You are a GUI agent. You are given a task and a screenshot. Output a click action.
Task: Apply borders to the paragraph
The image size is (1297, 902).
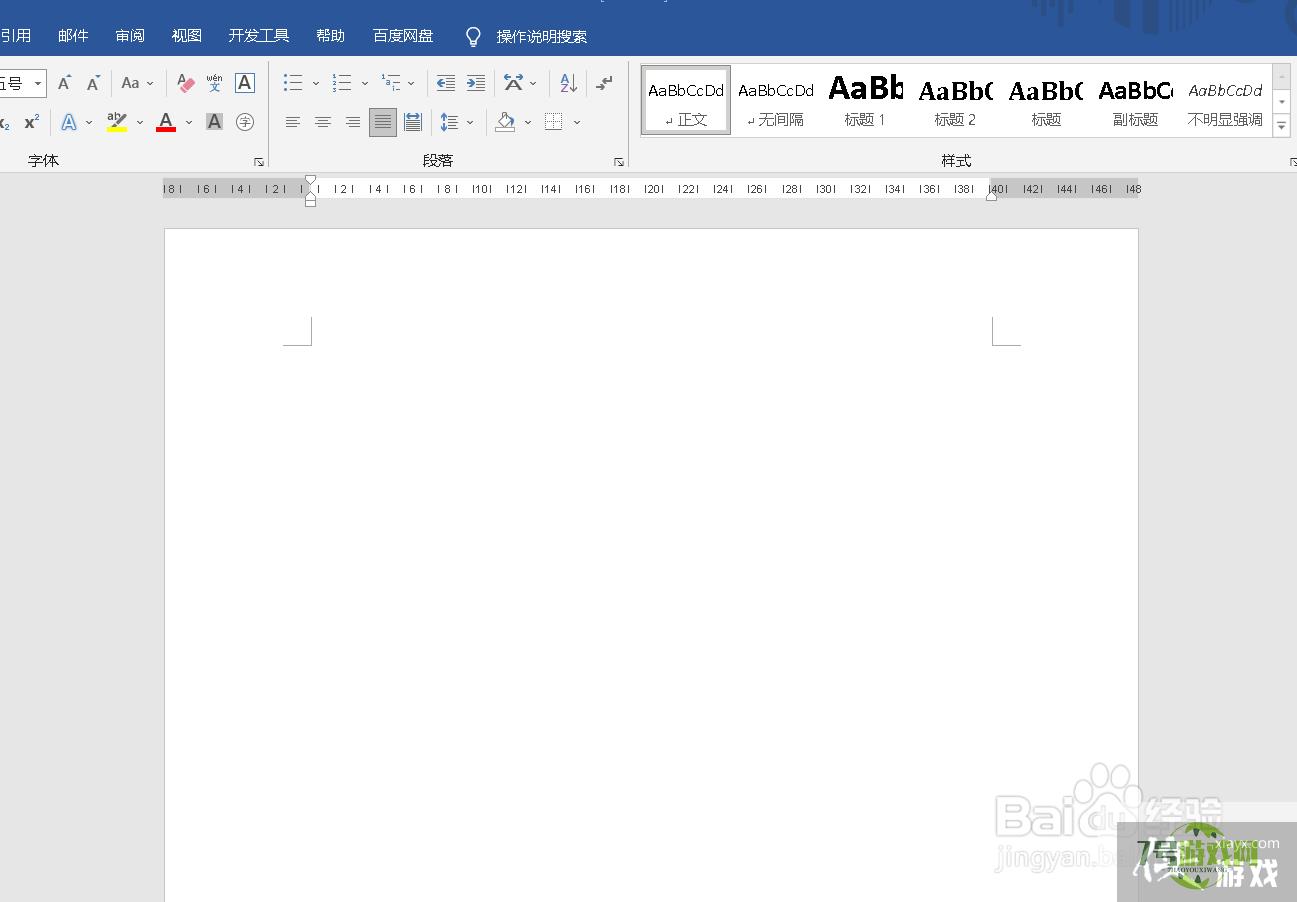coord(554,122)
